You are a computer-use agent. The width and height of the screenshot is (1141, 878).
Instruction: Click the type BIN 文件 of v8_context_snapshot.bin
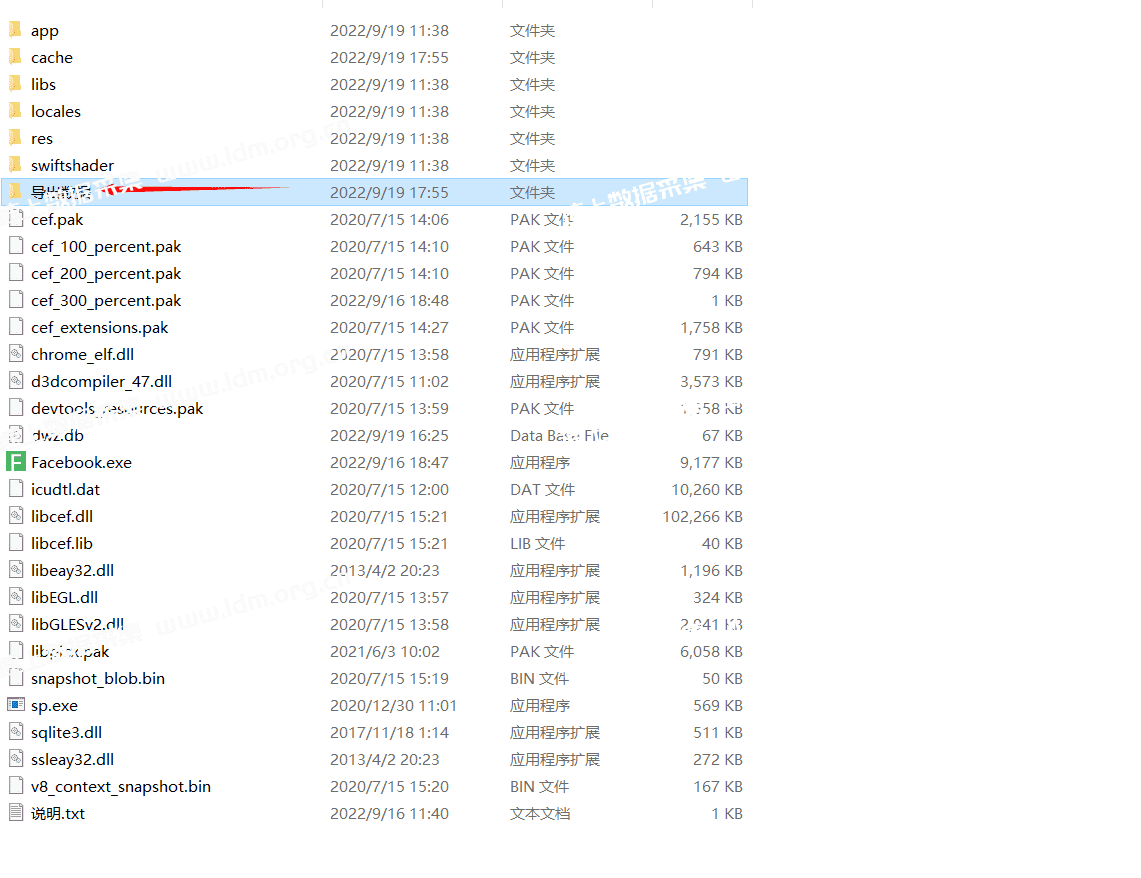[539, 786]
